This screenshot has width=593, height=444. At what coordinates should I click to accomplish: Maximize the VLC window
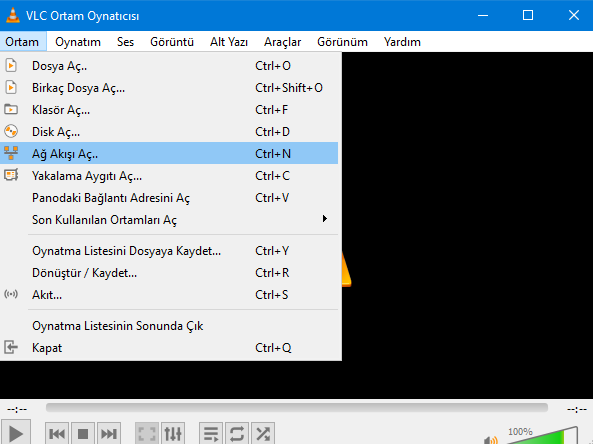click(x=528, y=15)
